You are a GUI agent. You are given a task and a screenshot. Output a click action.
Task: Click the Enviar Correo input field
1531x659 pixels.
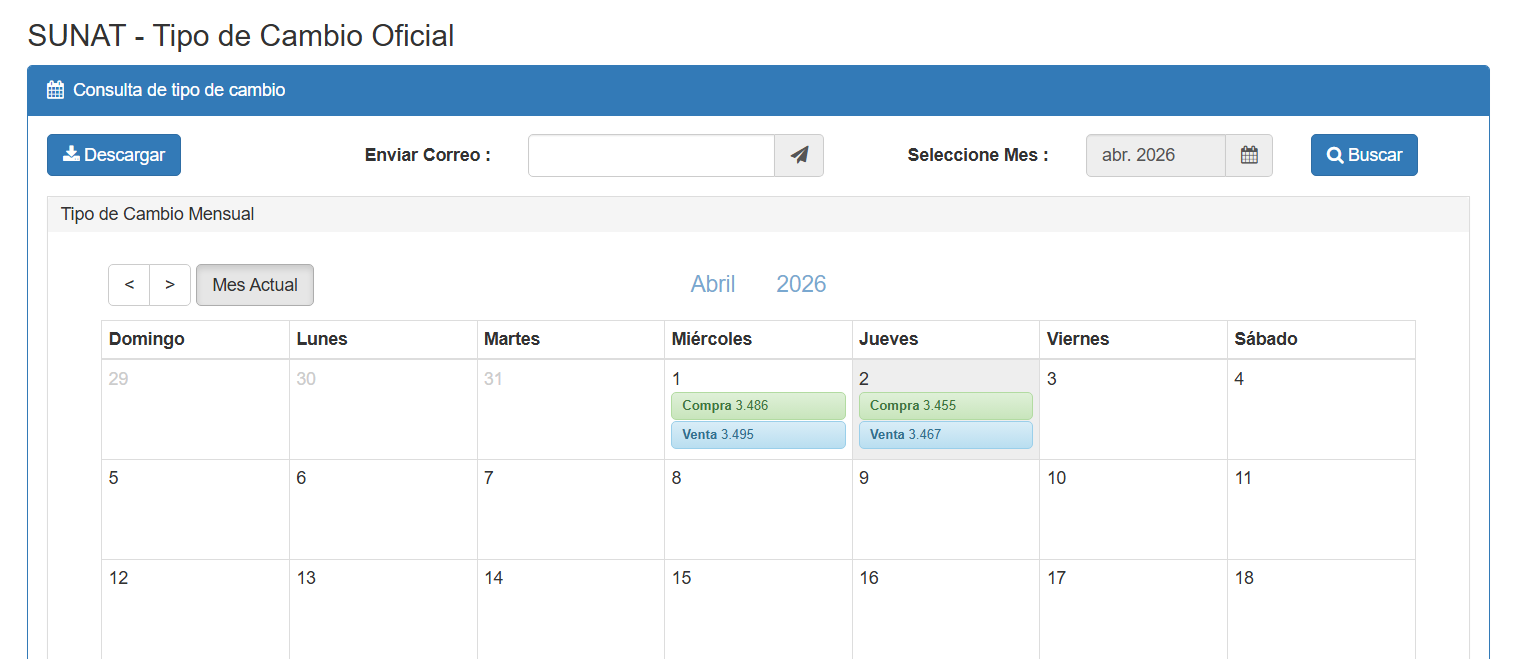[650, 155]
